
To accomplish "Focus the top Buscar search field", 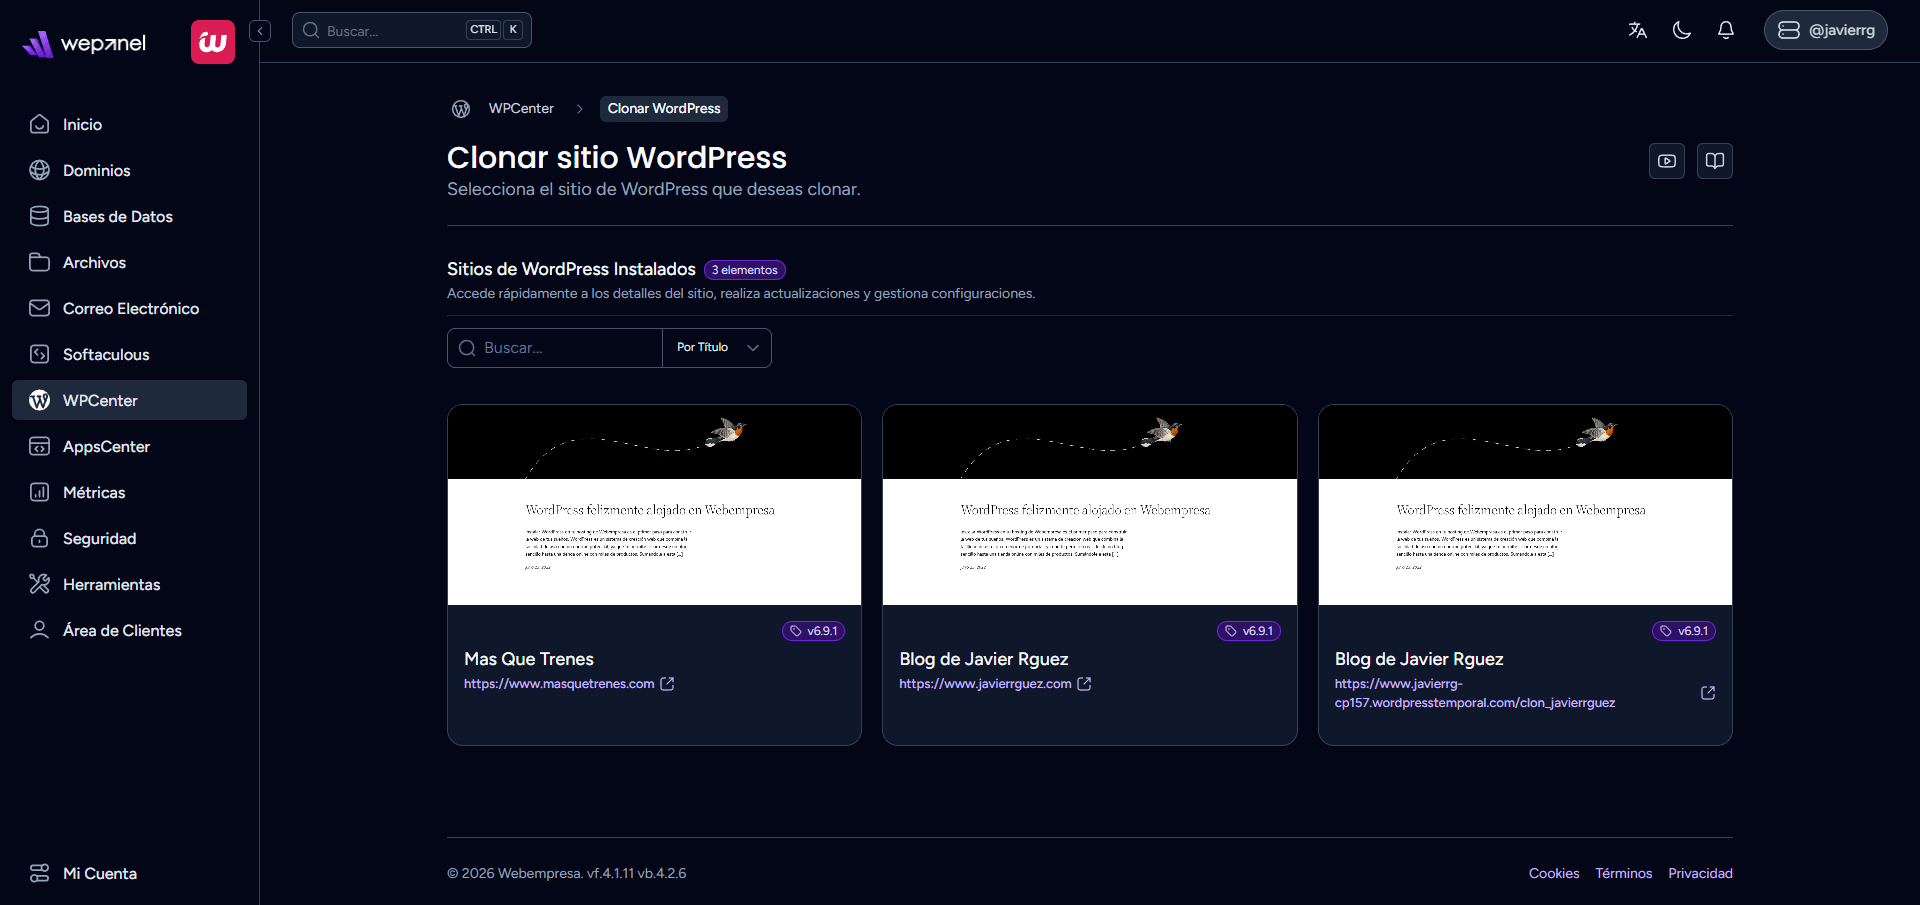I will point(411,30).
